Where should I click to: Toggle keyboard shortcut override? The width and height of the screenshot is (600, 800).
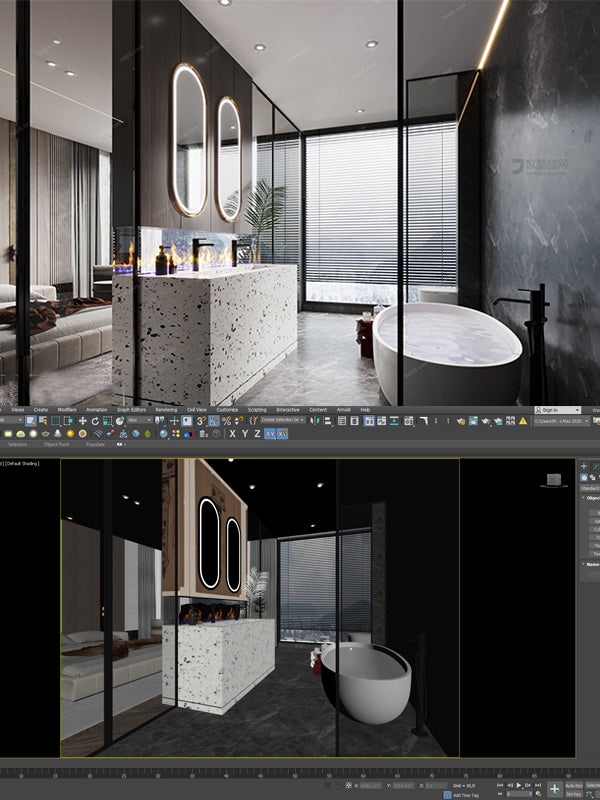tap(187, 421)
